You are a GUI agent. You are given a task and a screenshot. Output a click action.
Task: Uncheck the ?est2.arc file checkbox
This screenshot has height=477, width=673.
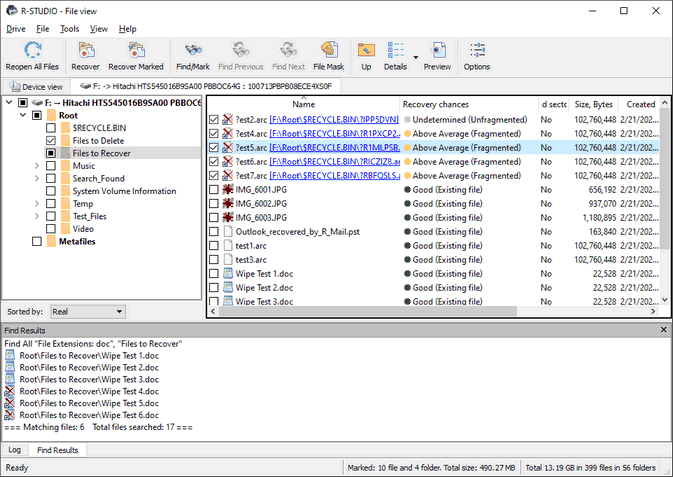coord(214,120)
